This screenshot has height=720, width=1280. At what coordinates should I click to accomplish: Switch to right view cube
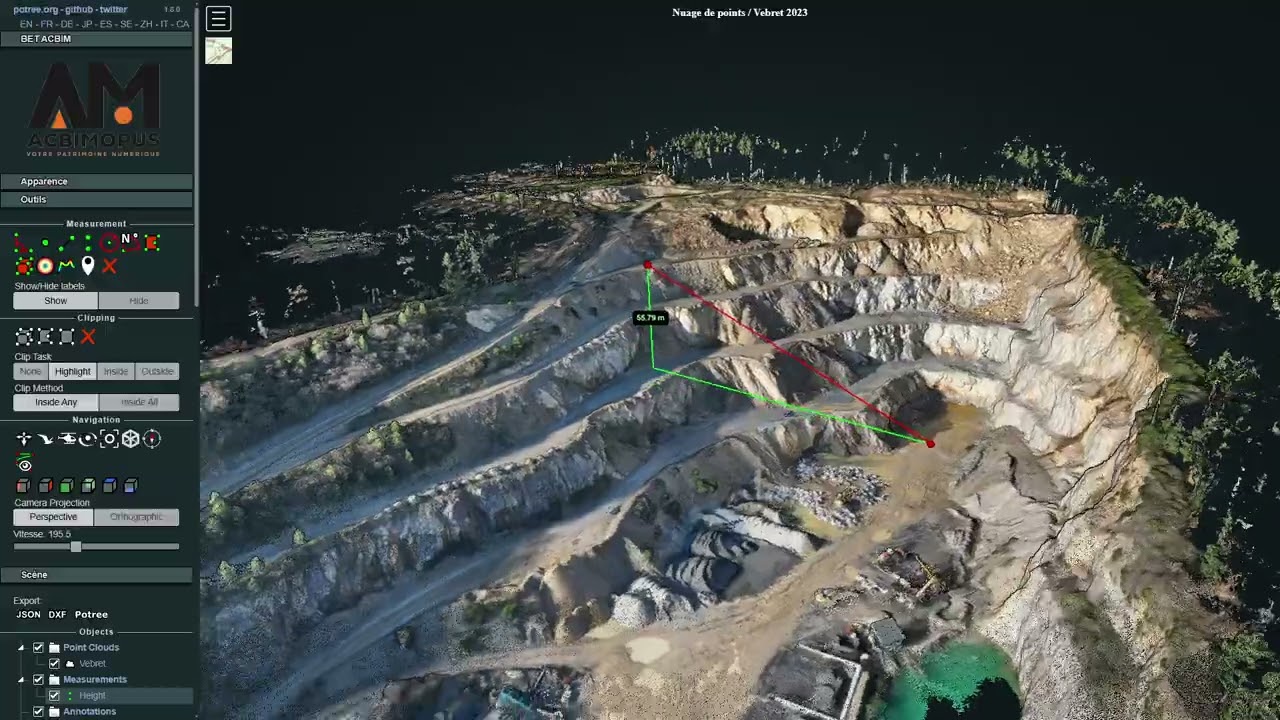[45, 486]
